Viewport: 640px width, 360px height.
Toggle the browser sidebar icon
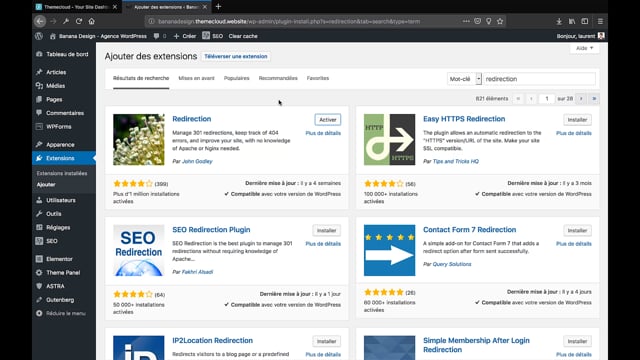click(585, 21)
